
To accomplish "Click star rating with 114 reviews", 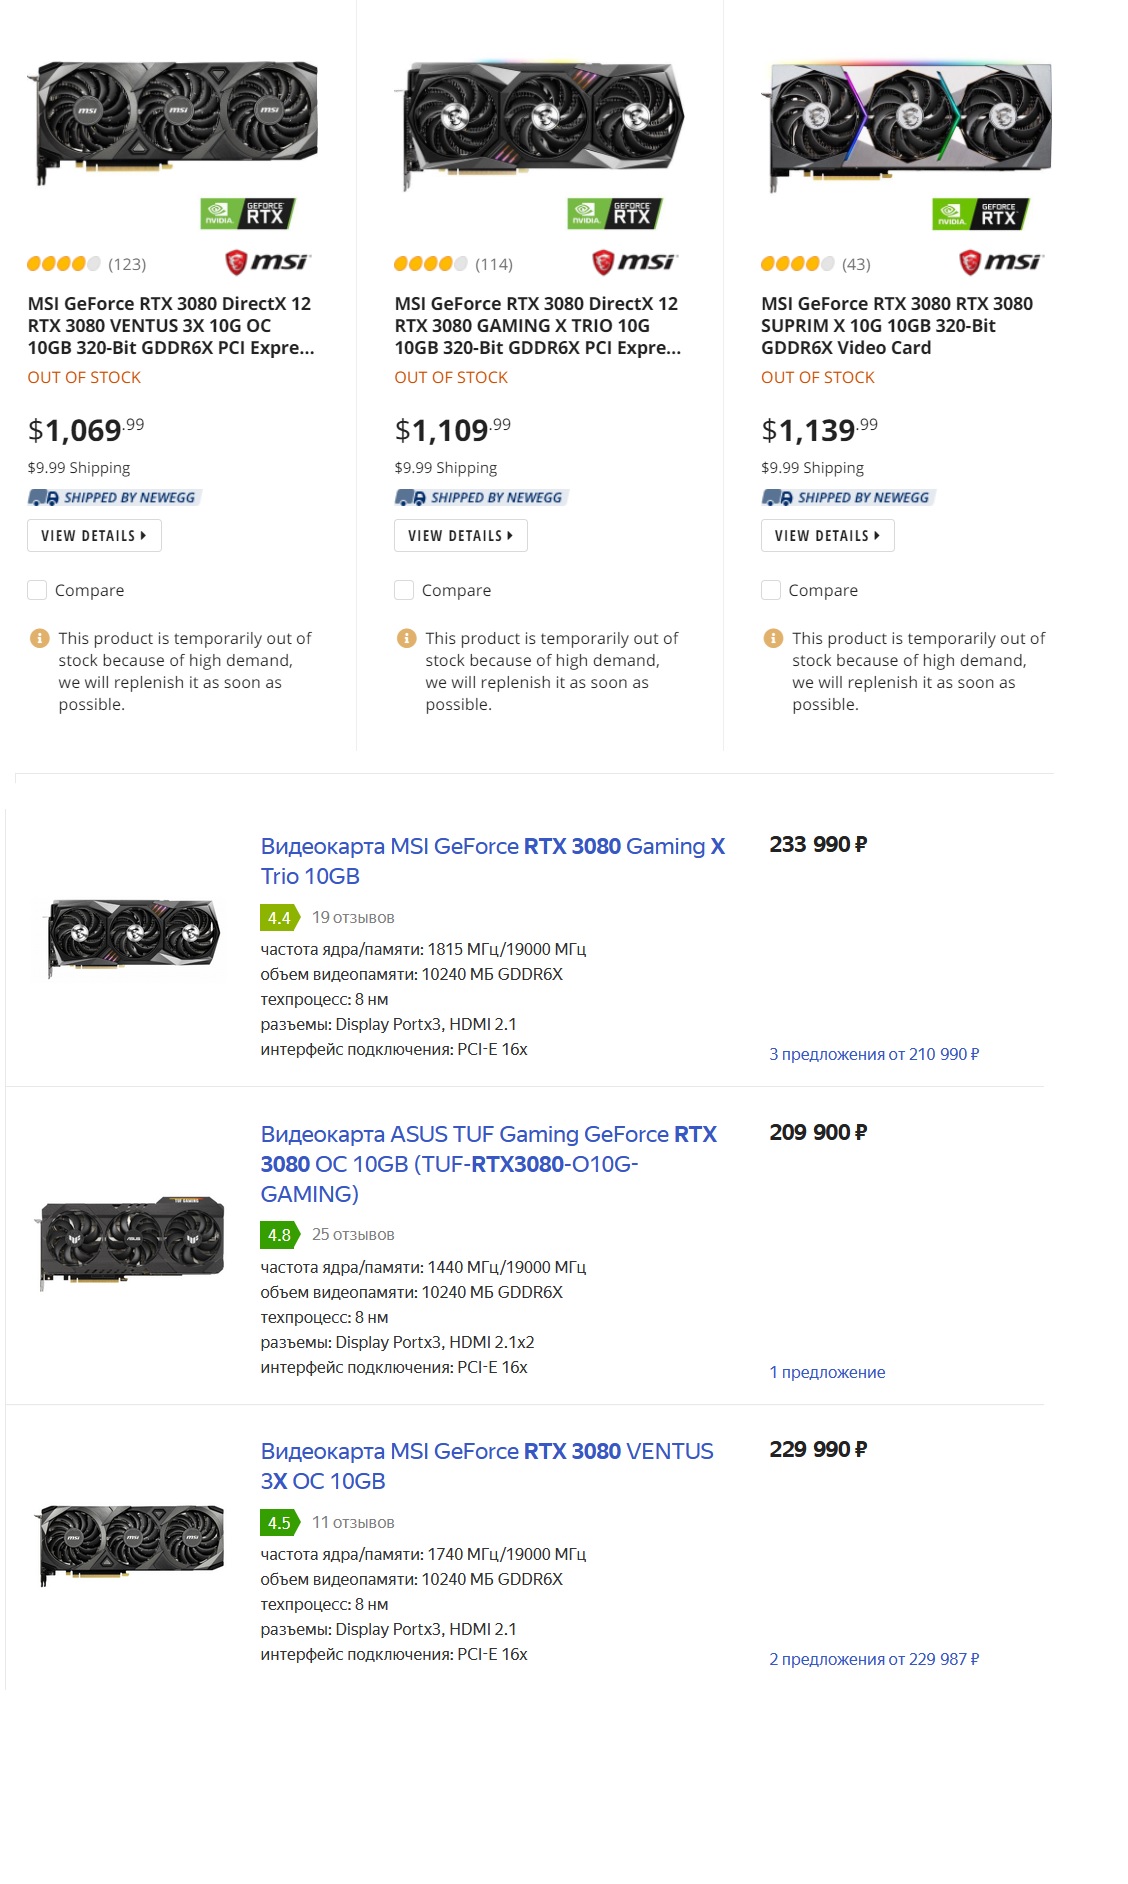I will click(x=430, y=264).
